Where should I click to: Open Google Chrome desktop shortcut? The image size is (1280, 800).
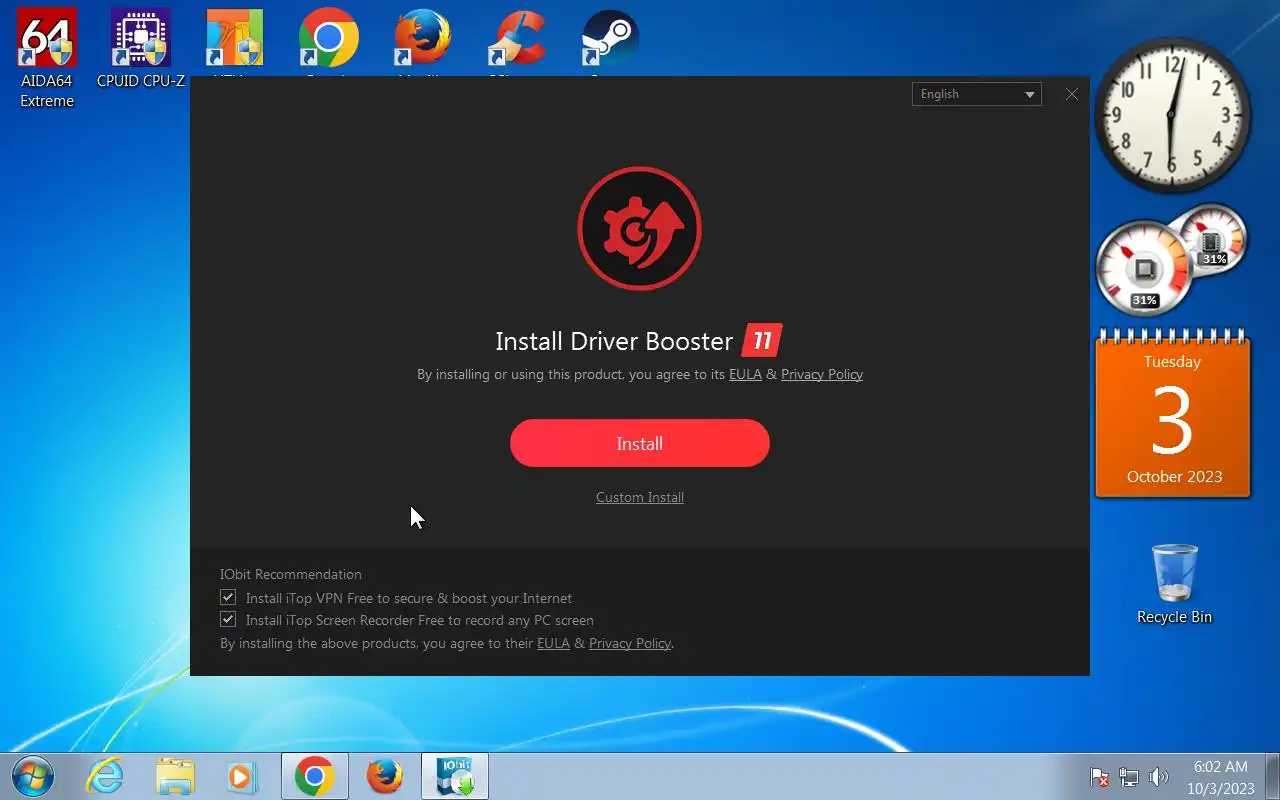point(328,42)
